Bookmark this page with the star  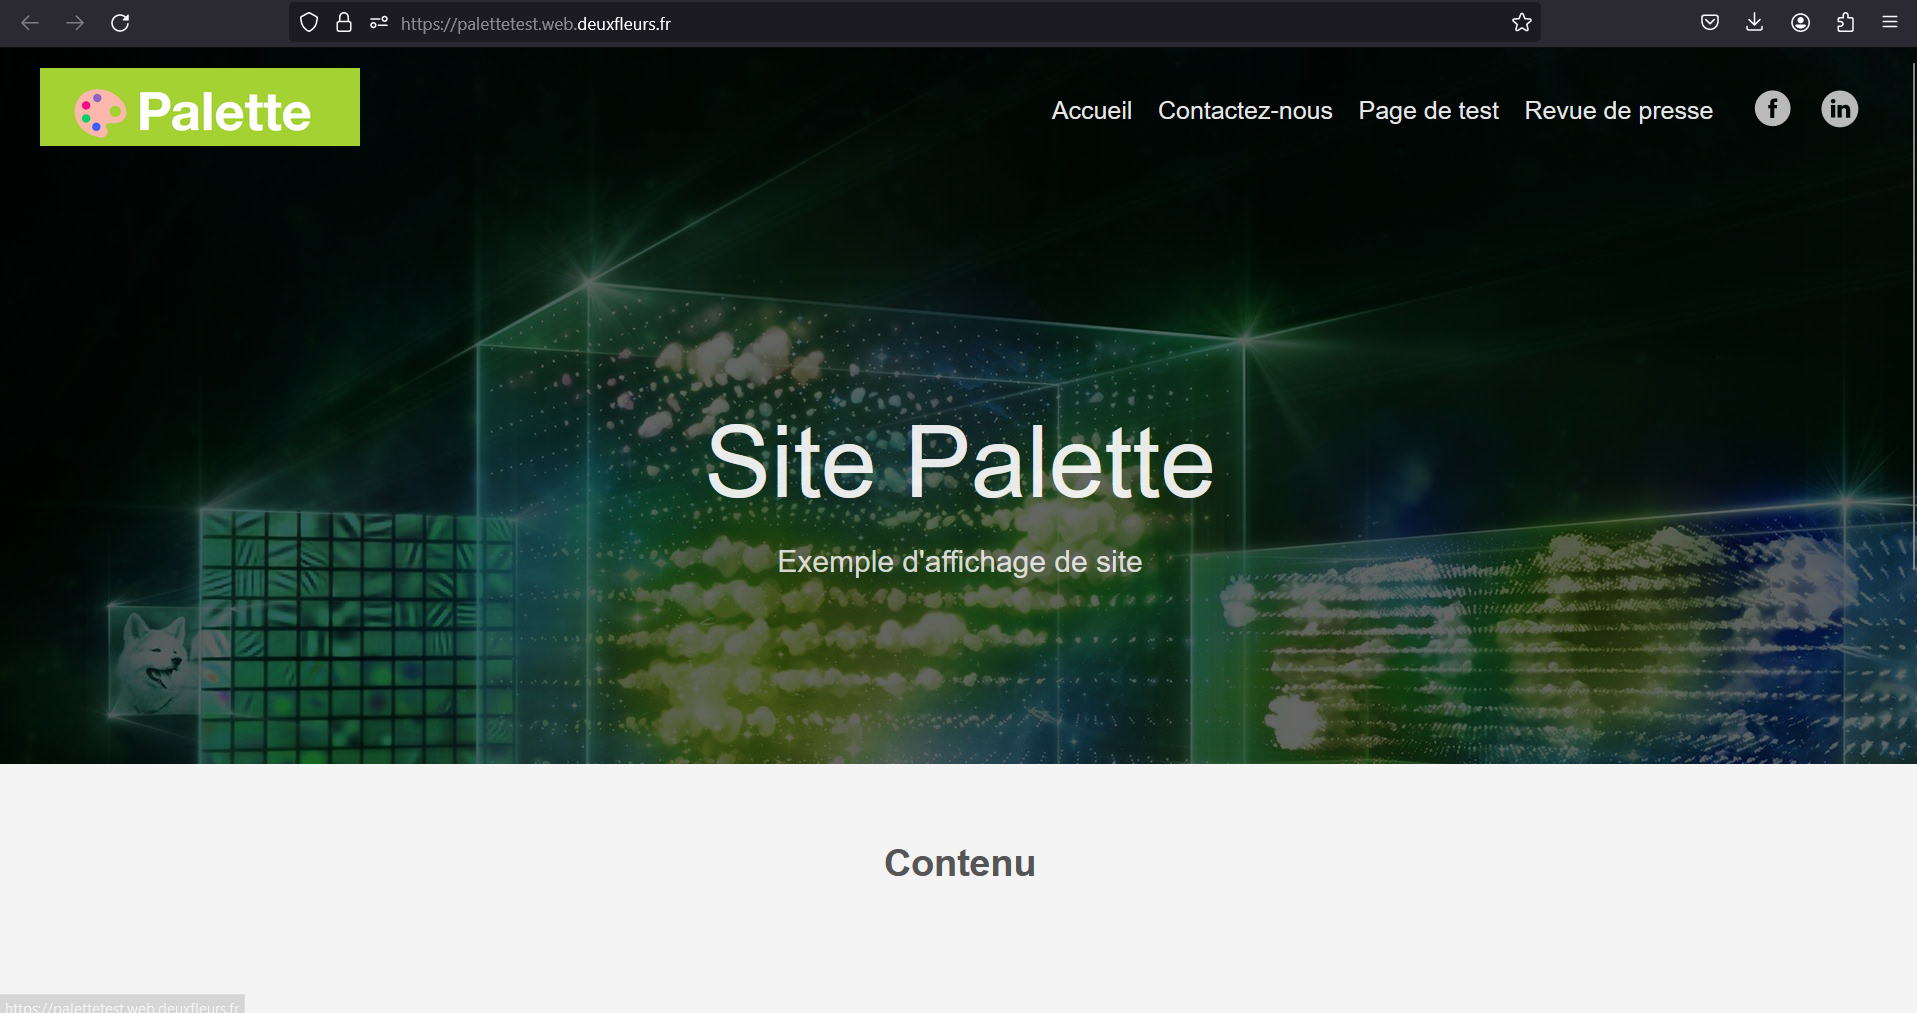1522,22
